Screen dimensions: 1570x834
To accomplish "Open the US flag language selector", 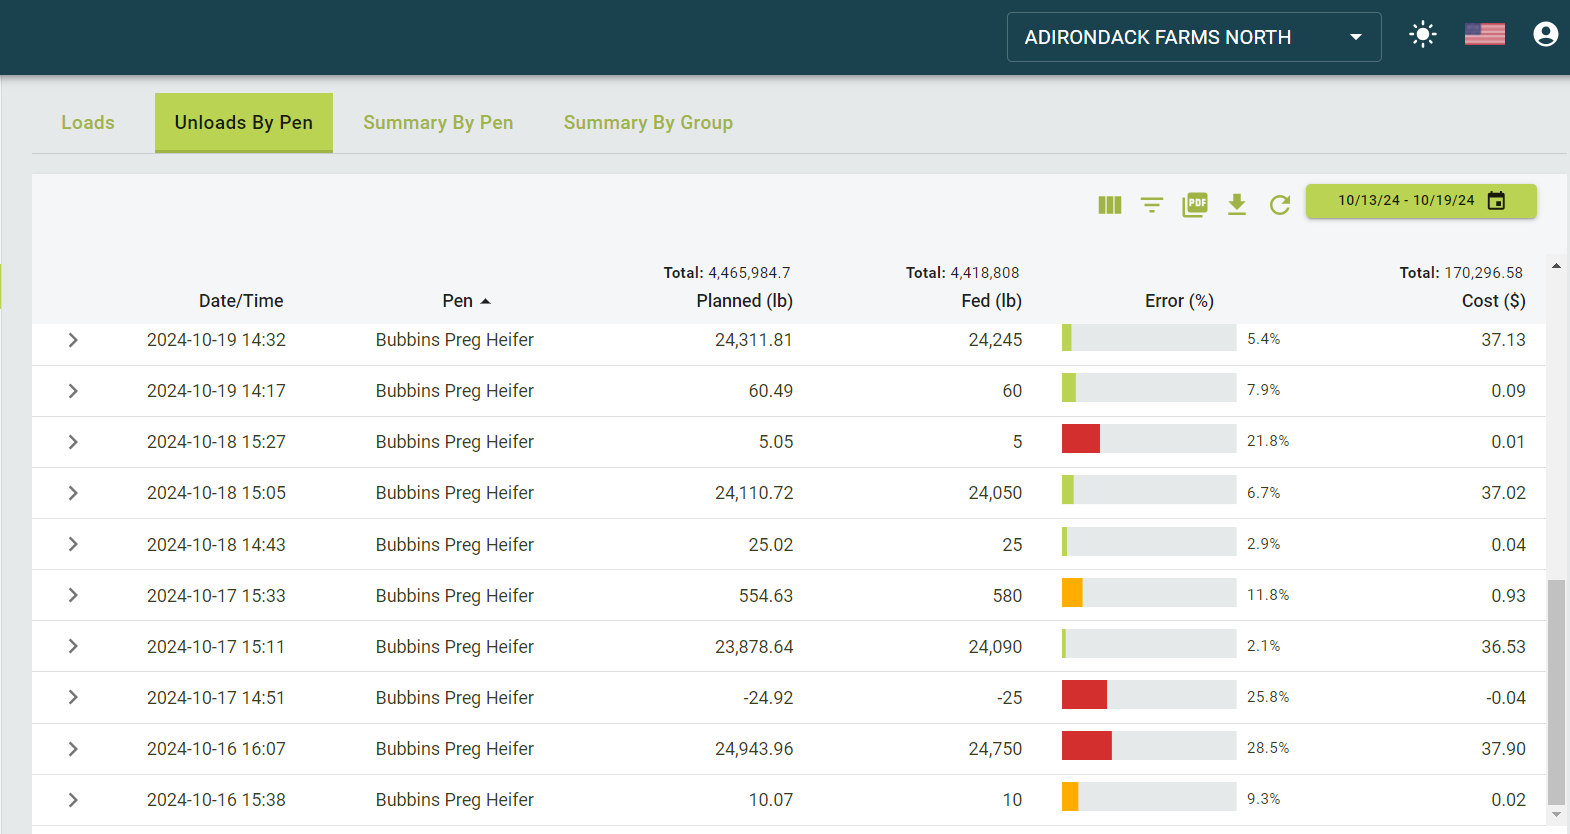I will [1484, 35].
